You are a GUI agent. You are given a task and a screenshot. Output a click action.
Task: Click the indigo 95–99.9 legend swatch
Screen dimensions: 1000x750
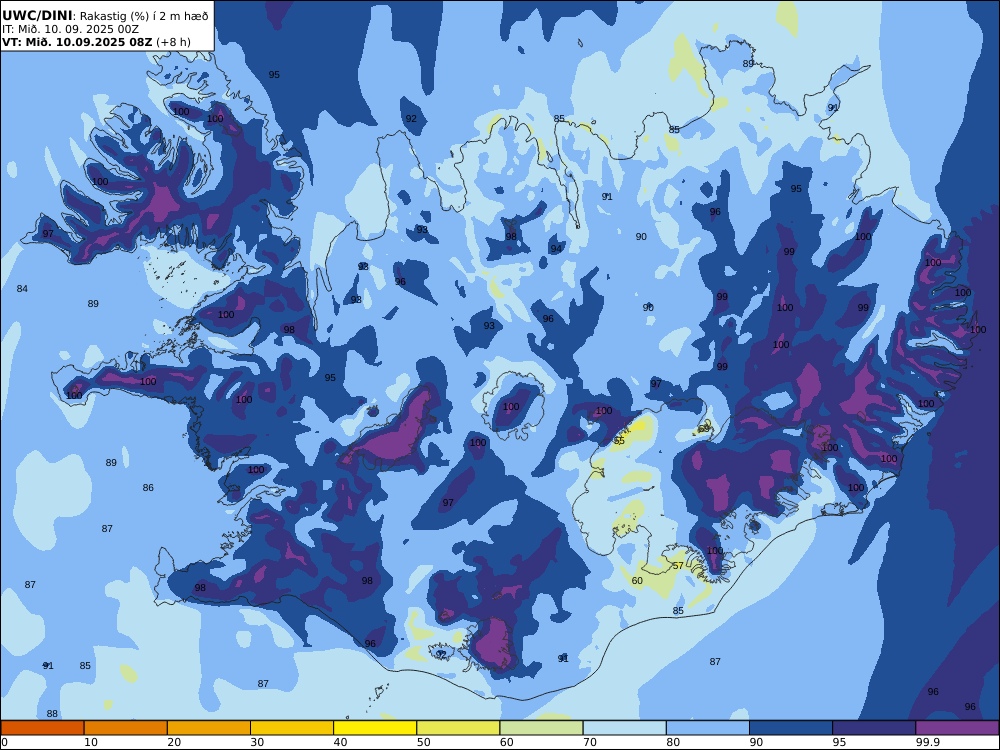click(874, 728)
